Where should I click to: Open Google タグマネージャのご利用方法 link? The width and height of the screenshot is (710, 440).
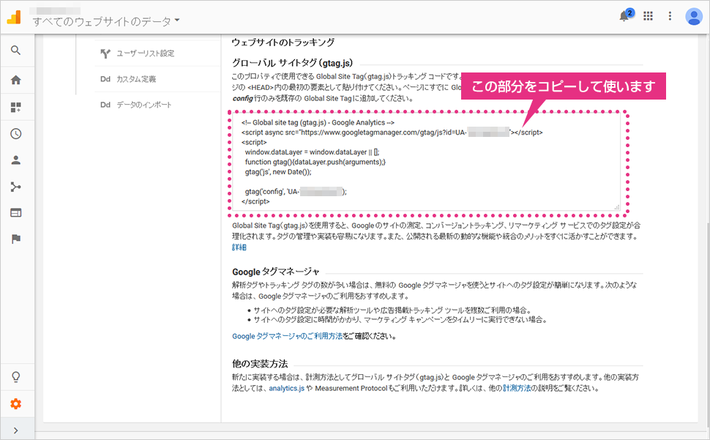(x=287, y=336)
